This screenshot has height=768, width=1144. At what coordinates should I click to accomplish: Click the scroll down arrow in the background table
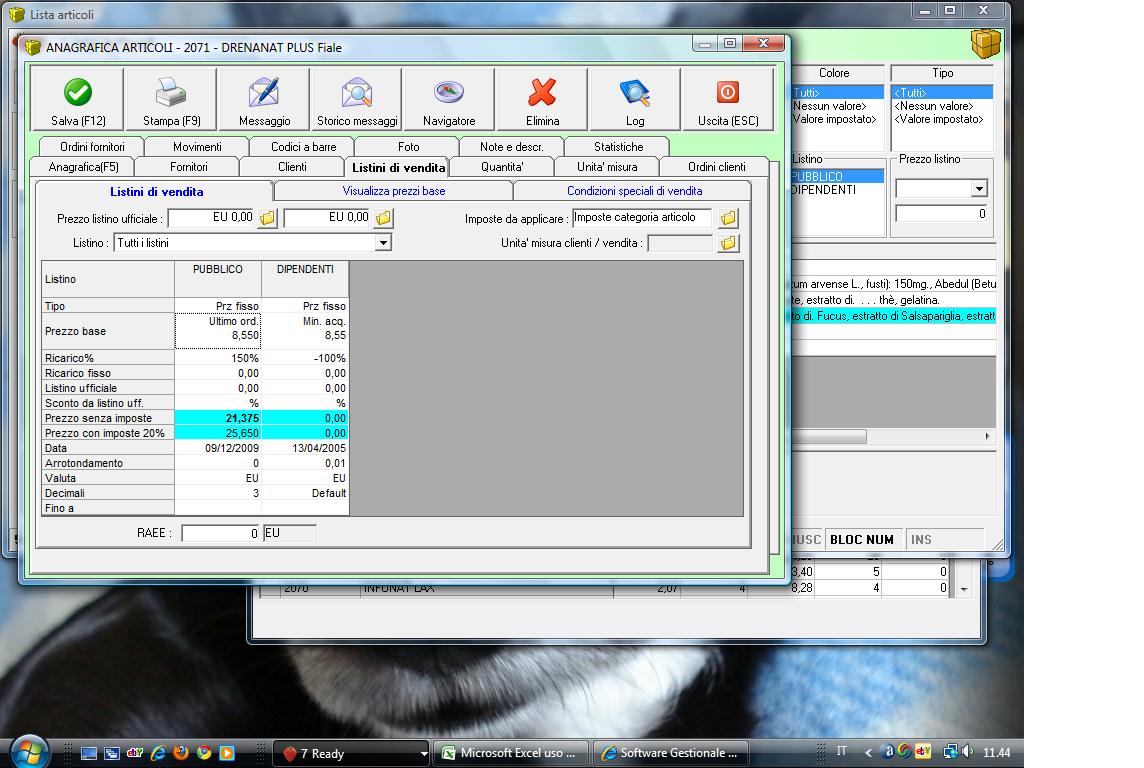point(964,589)
